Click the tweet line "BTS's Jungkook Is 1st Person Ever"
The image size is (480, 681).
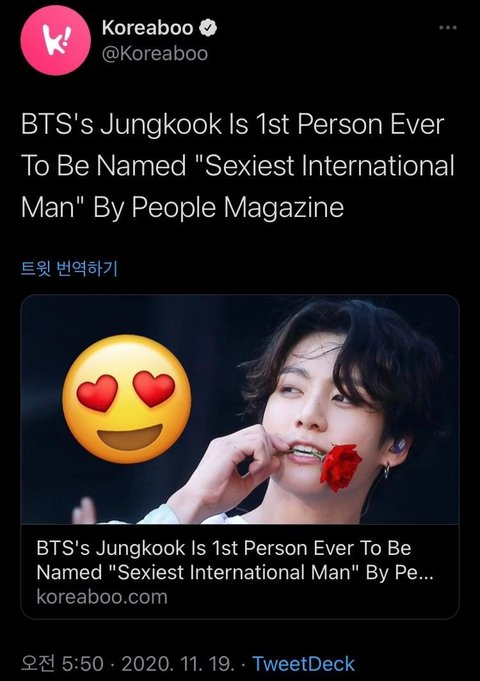(x=232, y=125)
